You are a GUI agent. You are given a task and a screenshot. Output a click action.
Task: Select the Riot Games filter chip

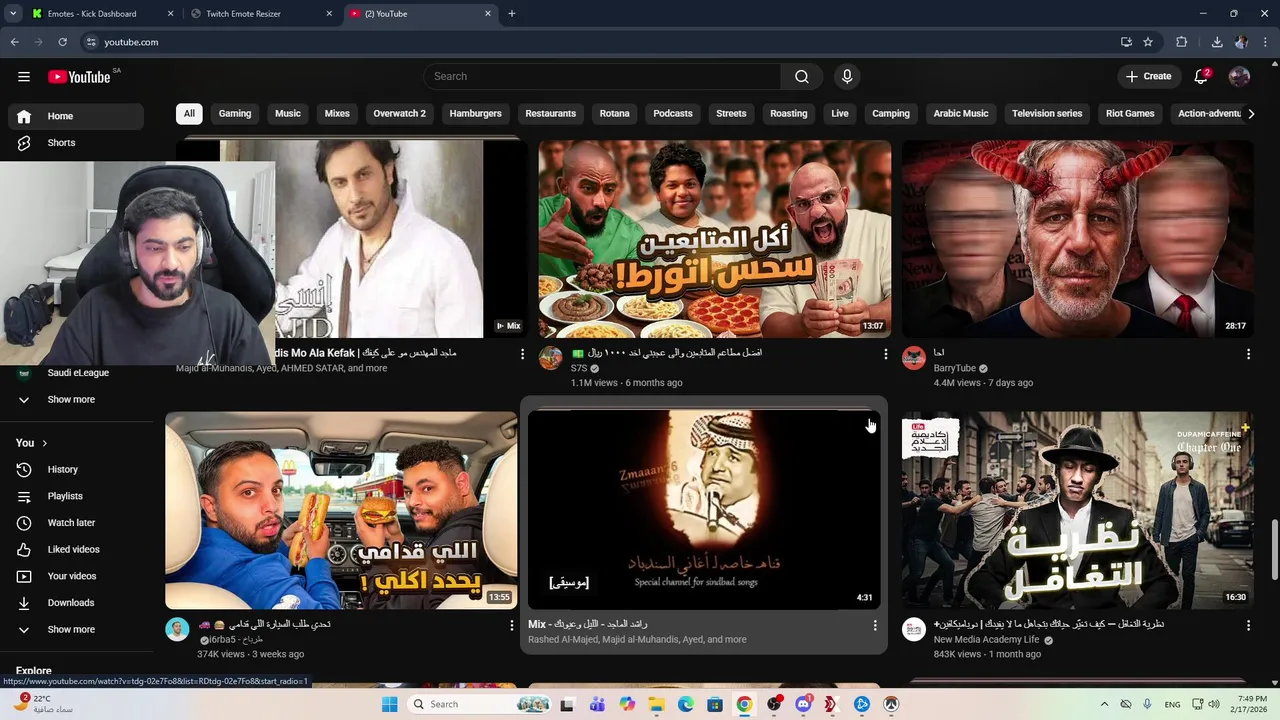pyautogui.click(x=1130, y=113)
